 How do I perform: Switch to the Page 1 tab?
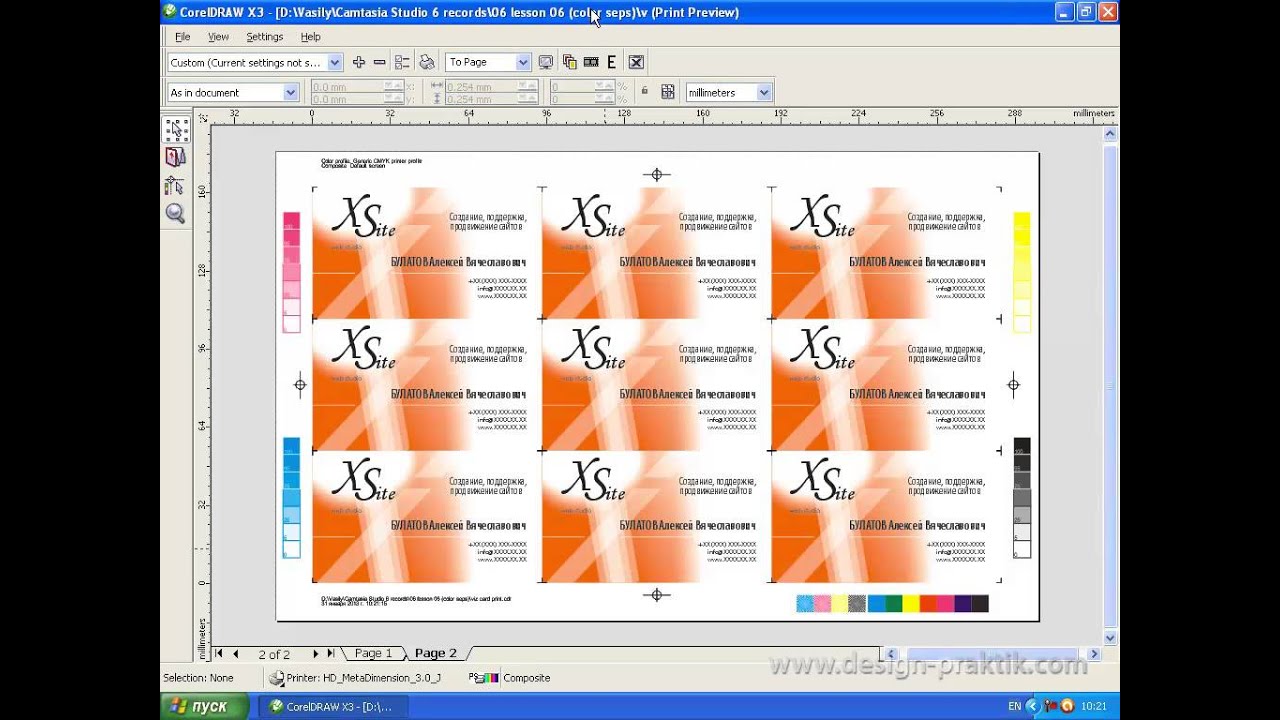(374, 653)
